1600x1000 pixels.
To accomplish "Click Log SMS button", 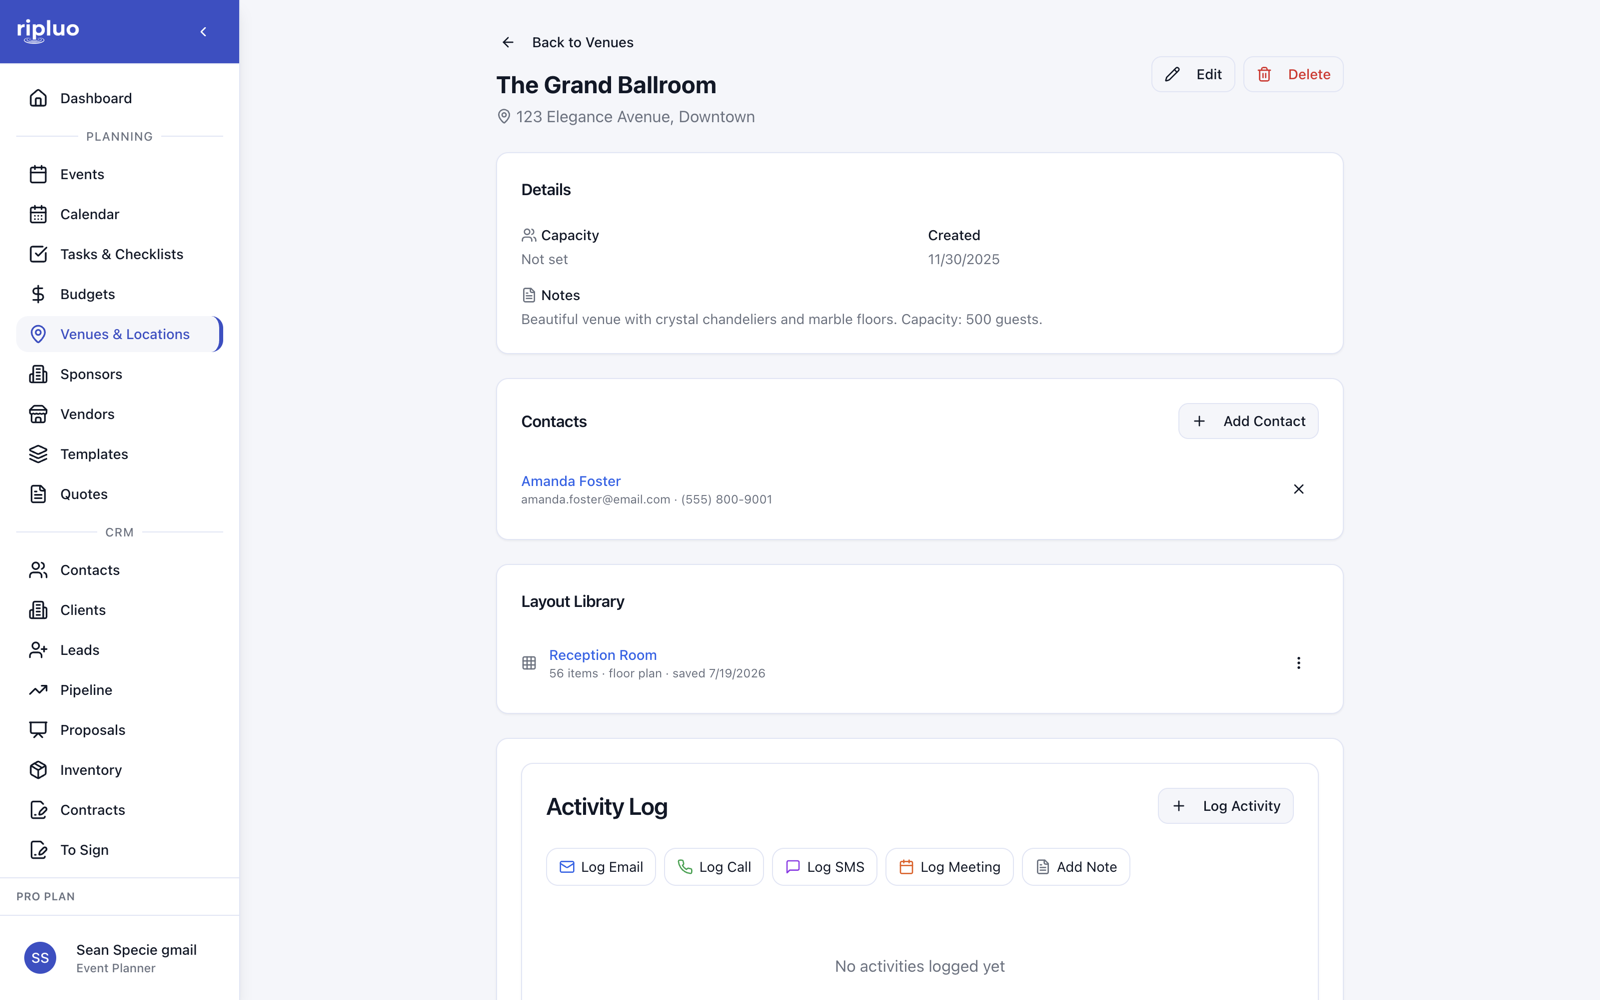I will 825,867.
